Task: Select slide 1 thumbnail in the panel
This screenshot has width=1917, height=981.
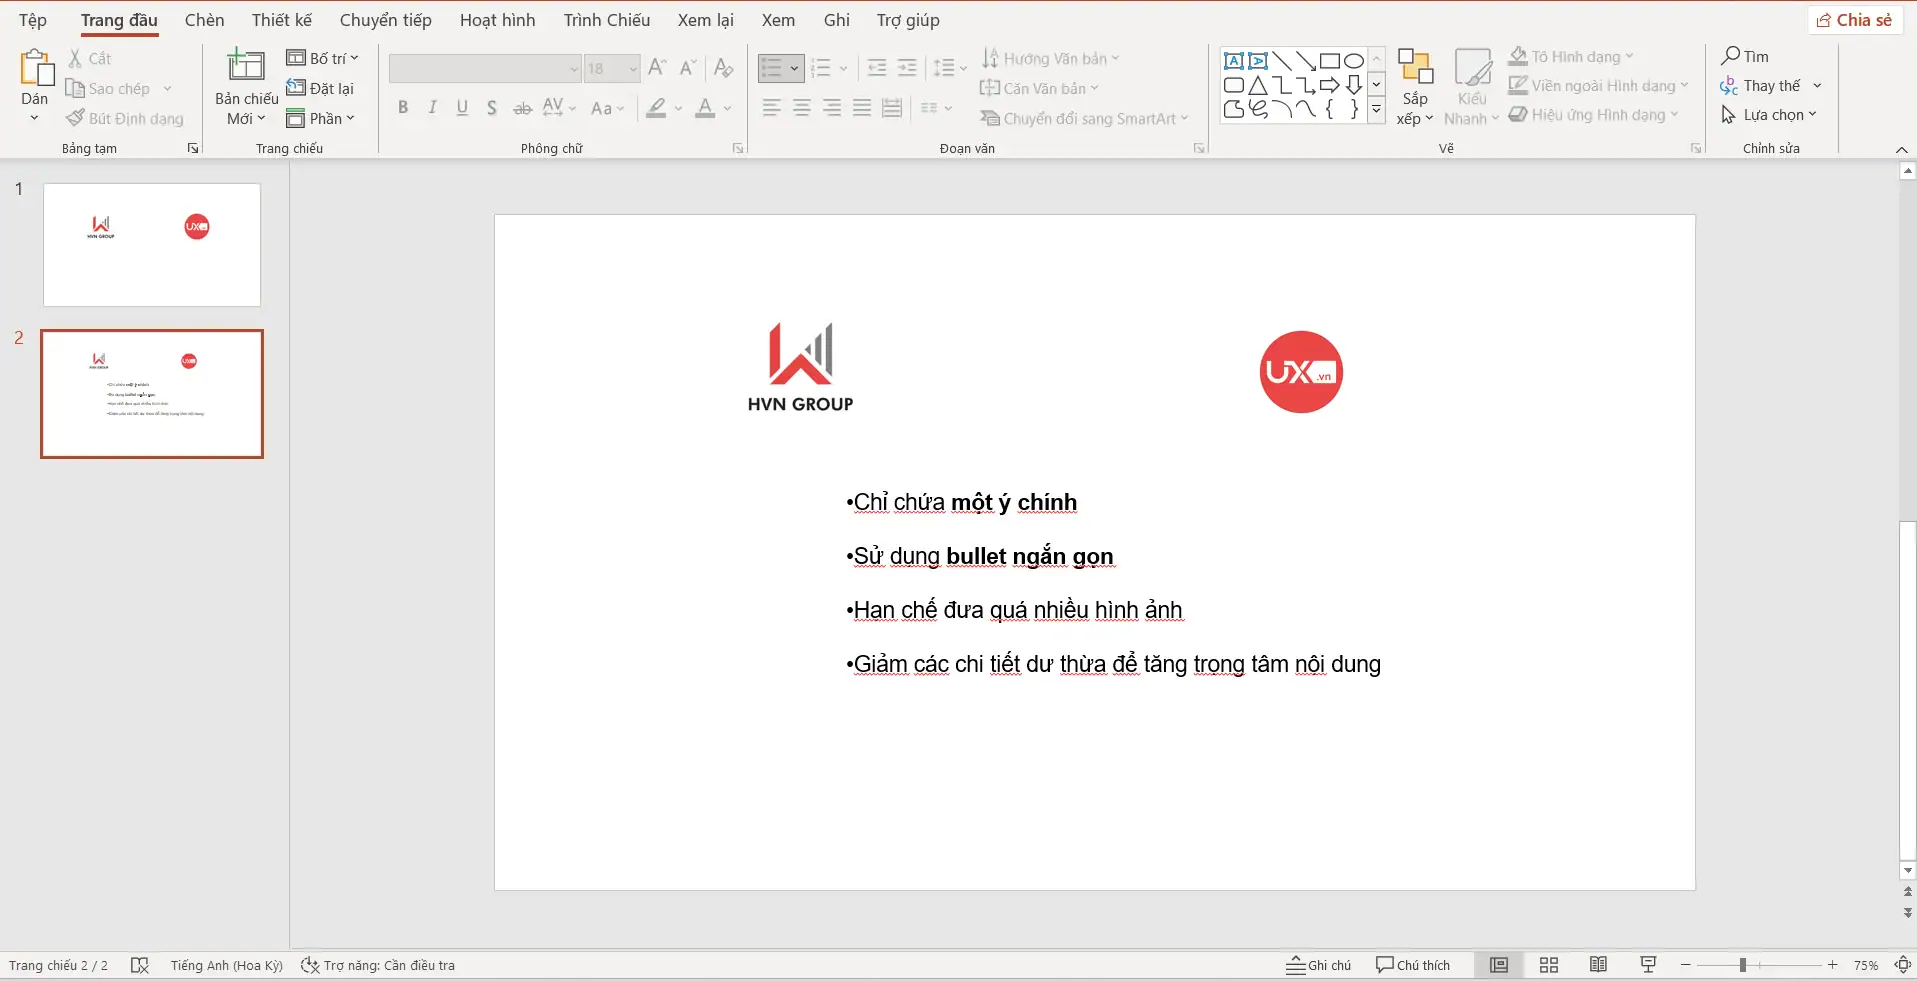Action: [151, 244]
